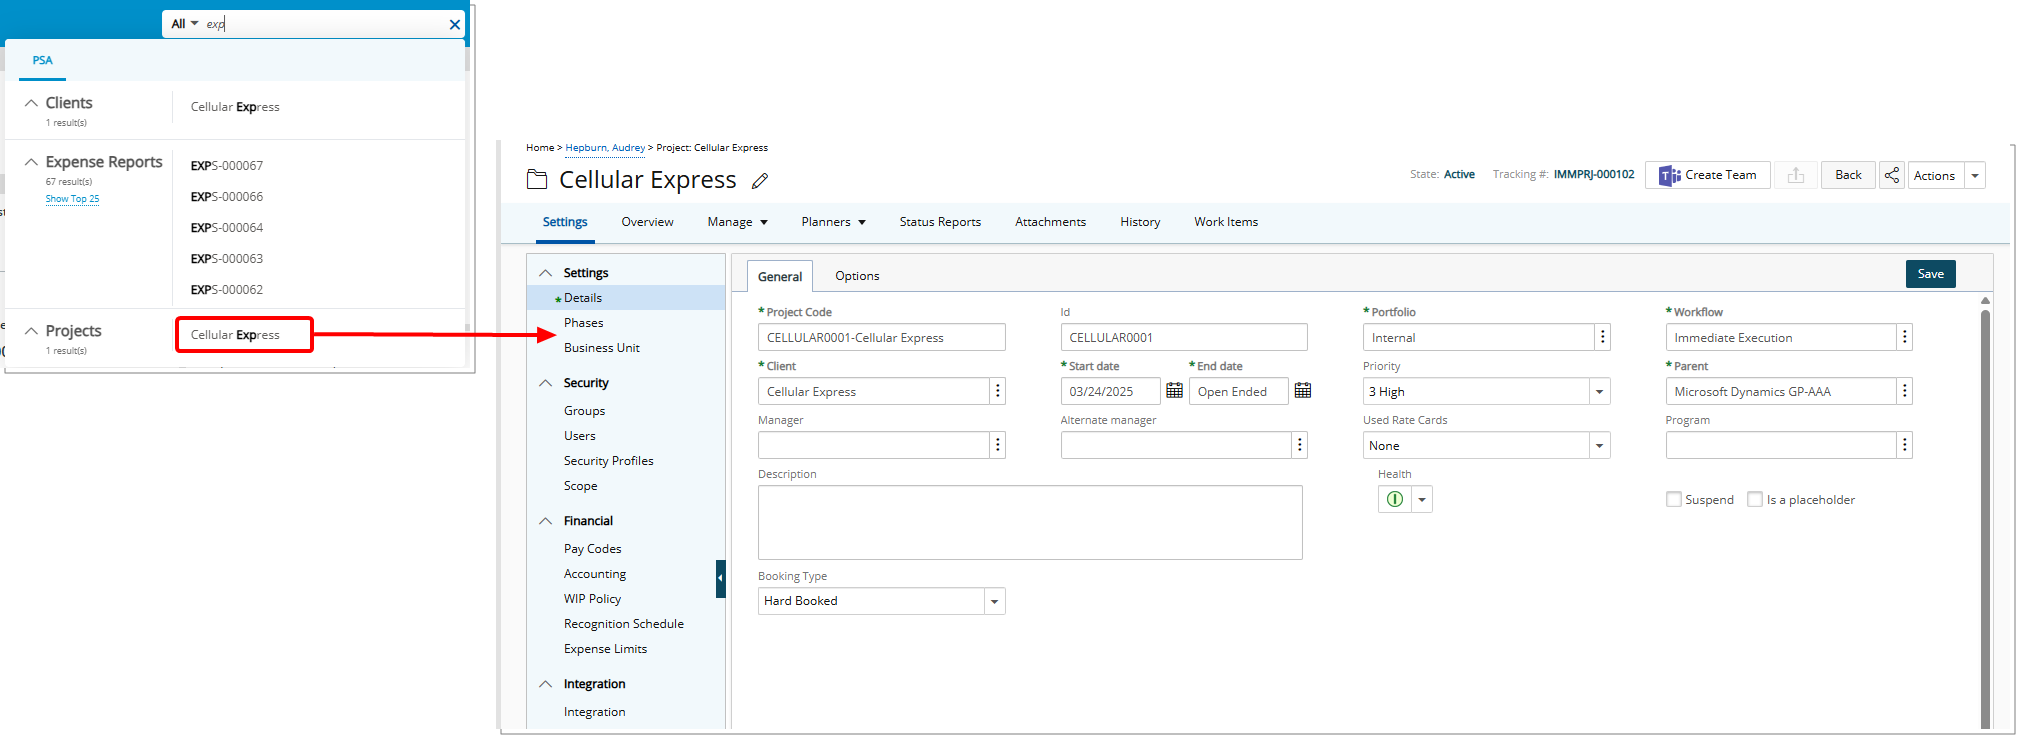Collapse the Clients results group
2027x746 pixels.
click(31, 103)
